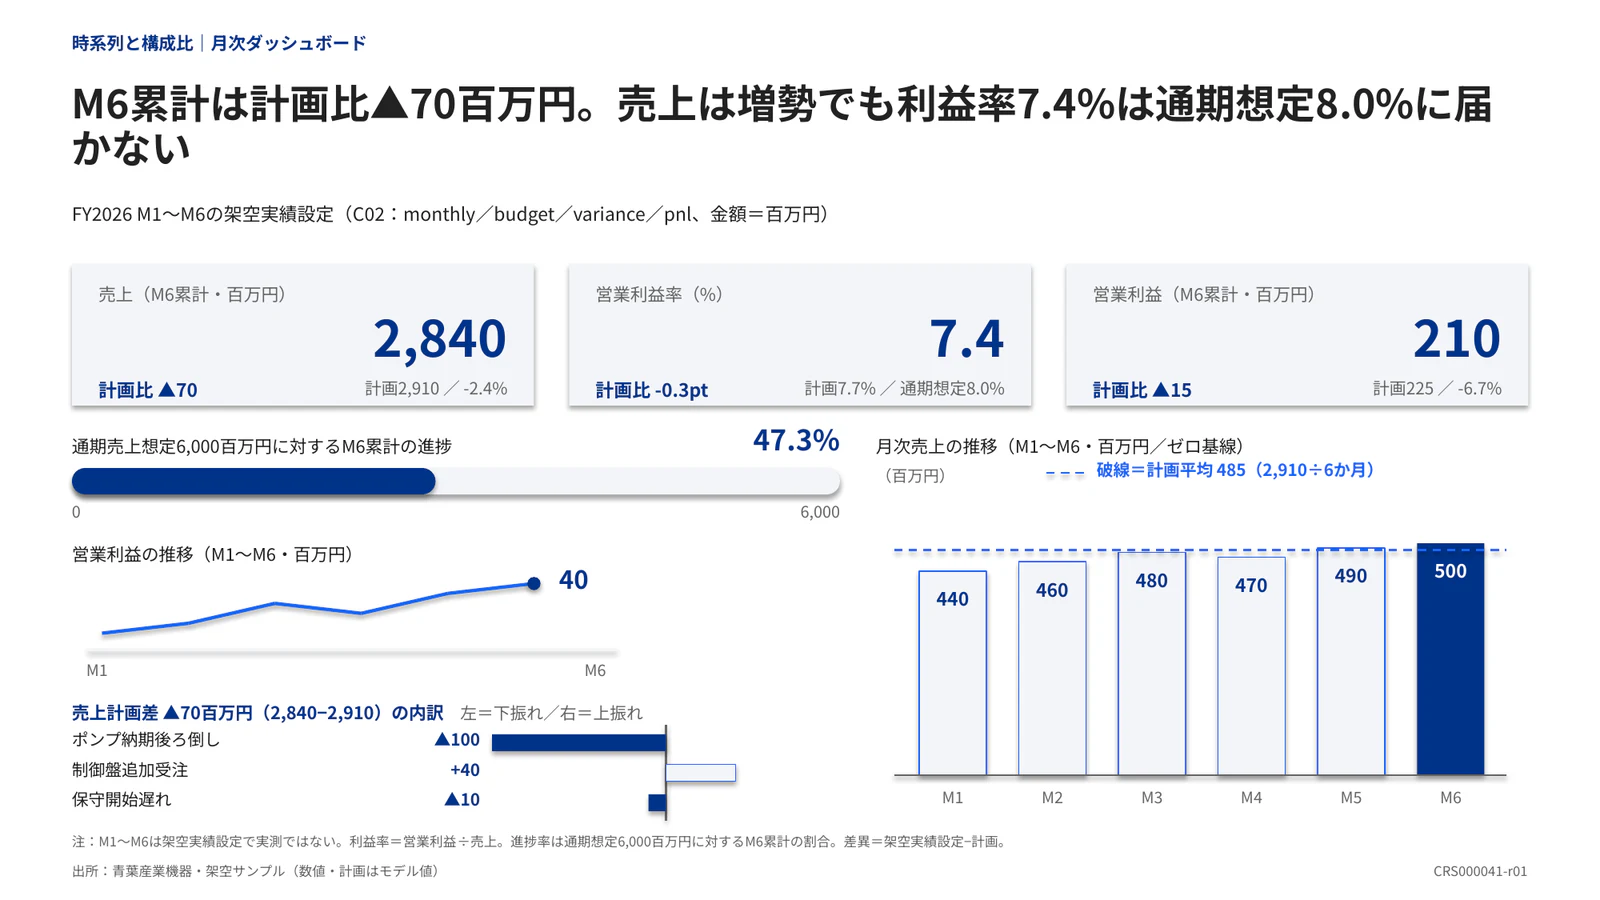Select the 左＝下振れ／右＝上振れ legend text
1600x900 pixels.
coord(551,713)
